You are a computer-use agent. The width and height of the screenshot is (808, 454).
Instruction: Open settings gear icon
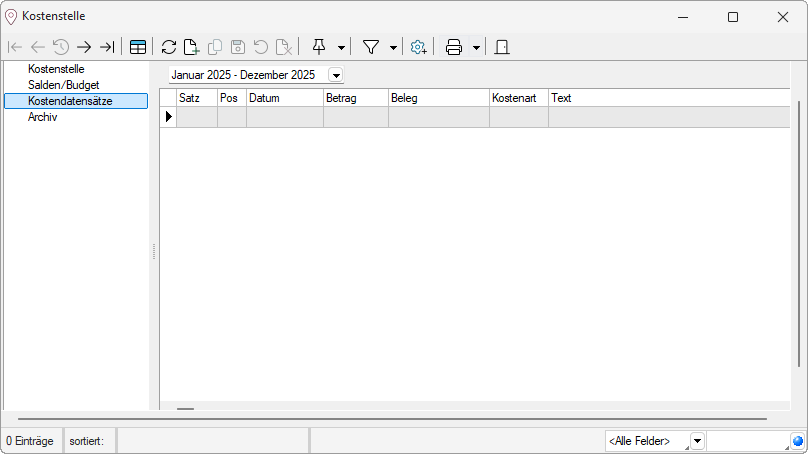[419, 47]
